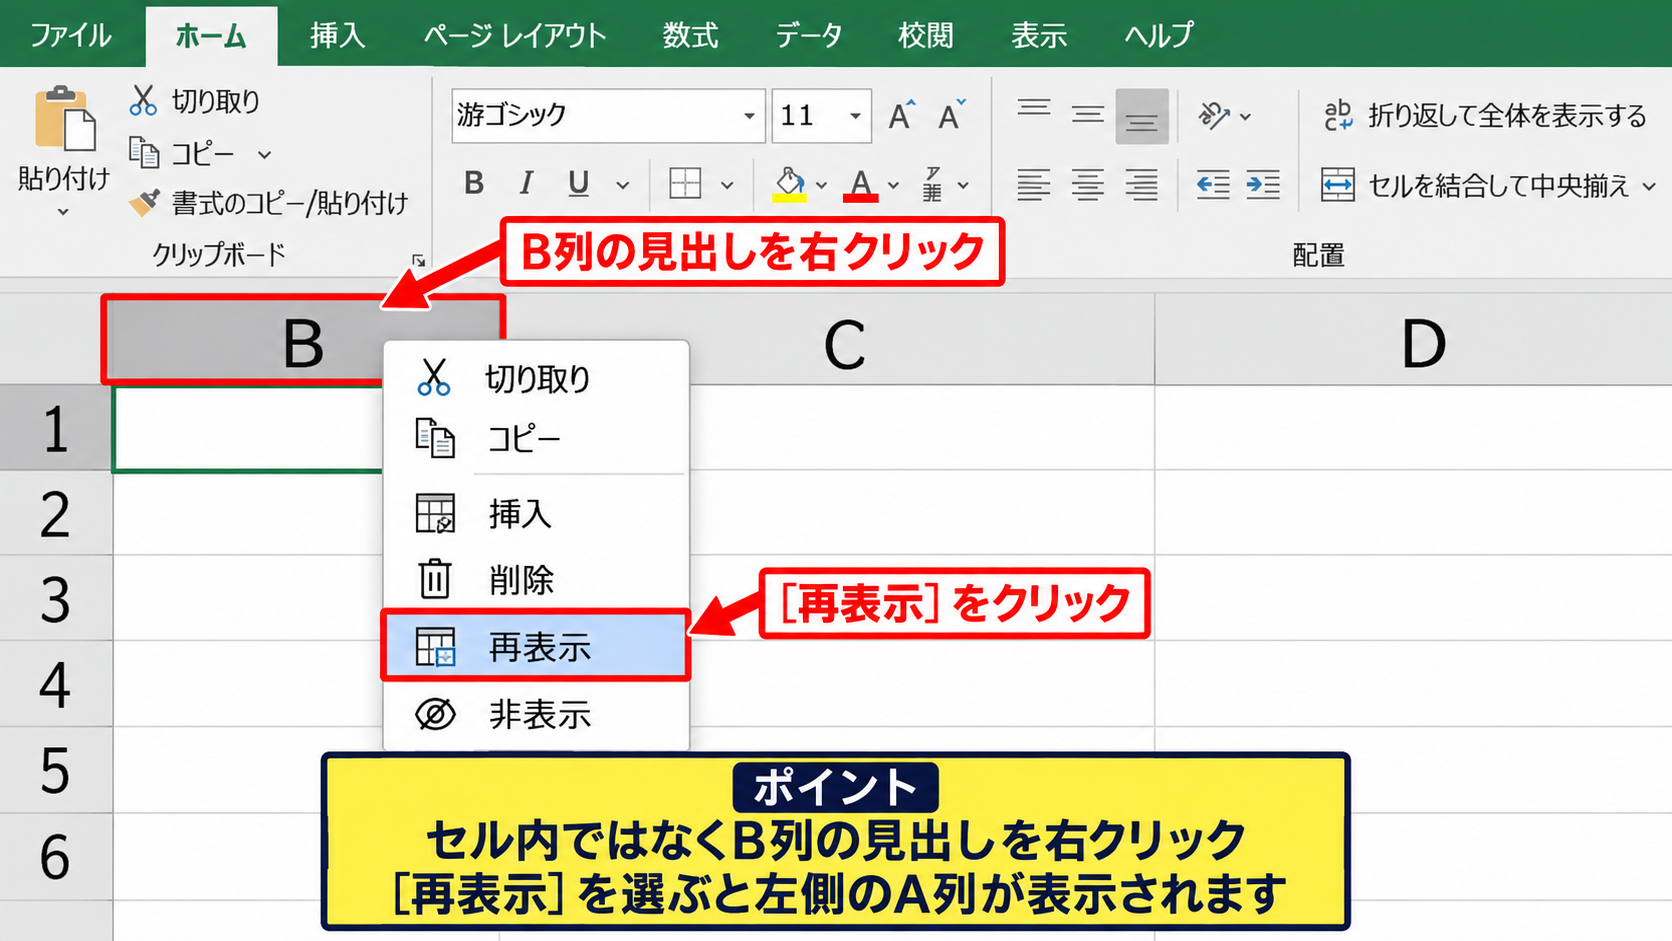Image resolution: width=1672 pixels, height=941 pixels.
Task: Click the Wrap Text (折り返して全体を表示する) icon
Action: click(1338, 115)
